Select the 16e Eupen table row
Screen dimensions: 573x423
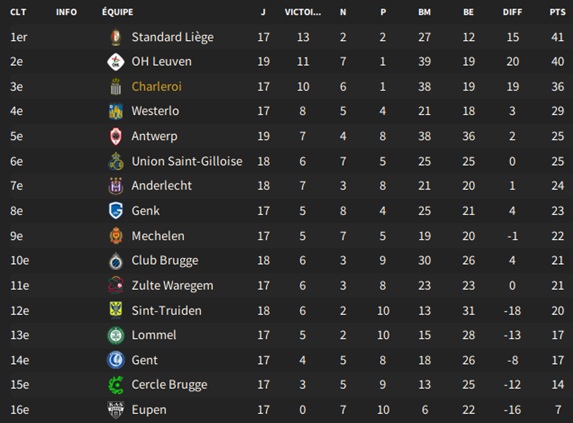286,410
